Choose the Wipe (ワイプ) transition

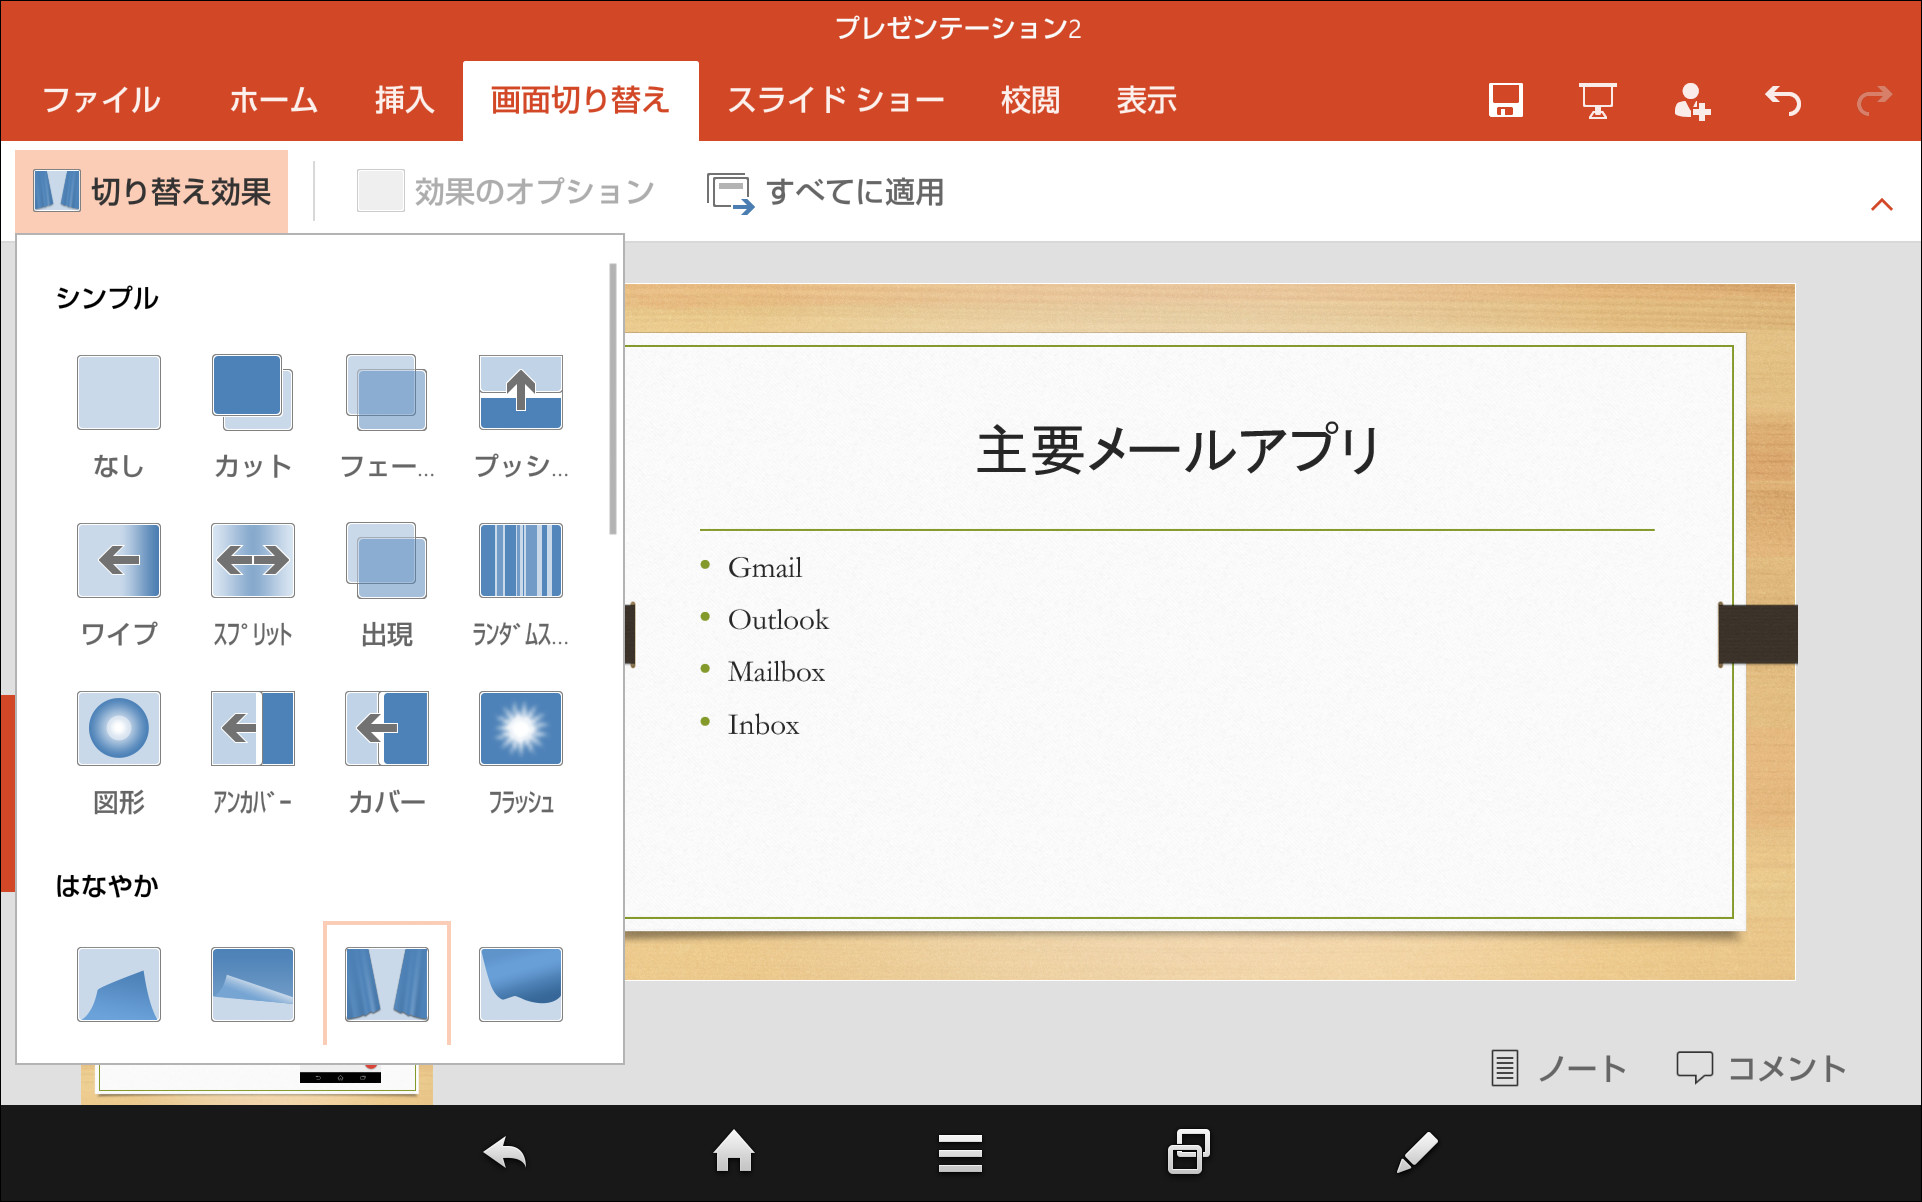(x=119, y=561)
